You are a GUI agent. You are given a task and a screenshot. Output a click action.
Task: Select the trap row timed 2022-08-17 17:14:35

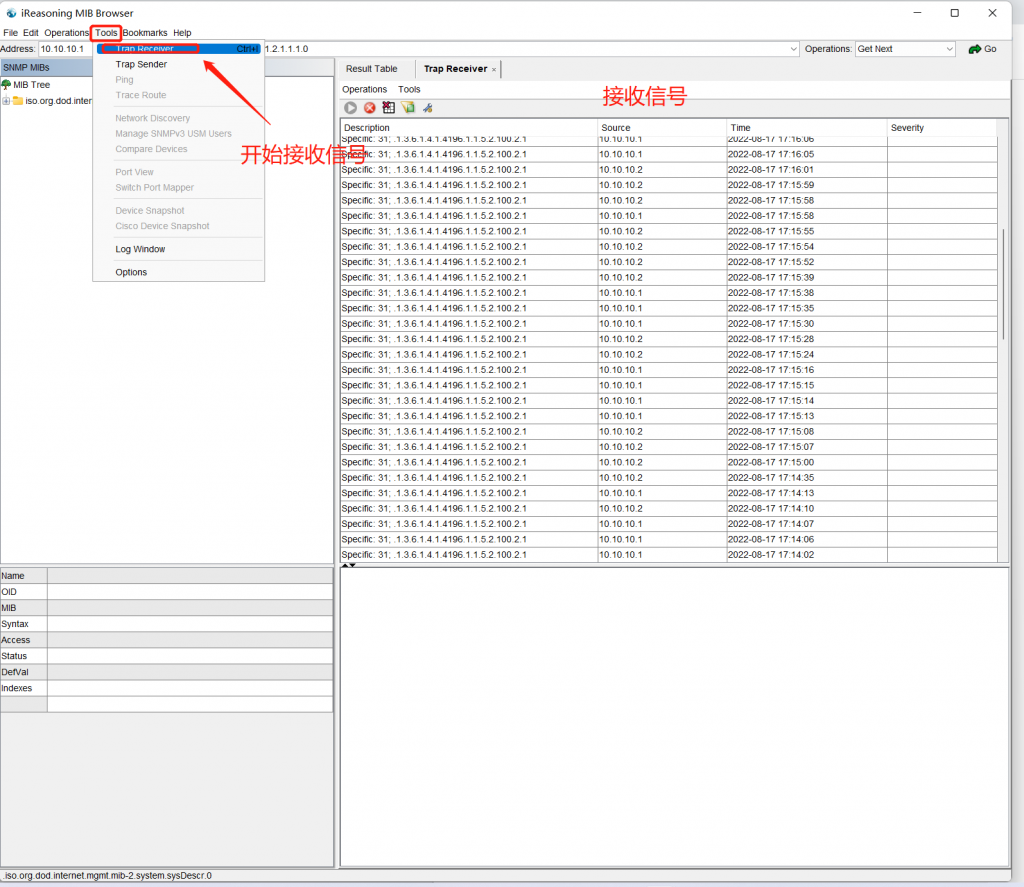point(669,477)
